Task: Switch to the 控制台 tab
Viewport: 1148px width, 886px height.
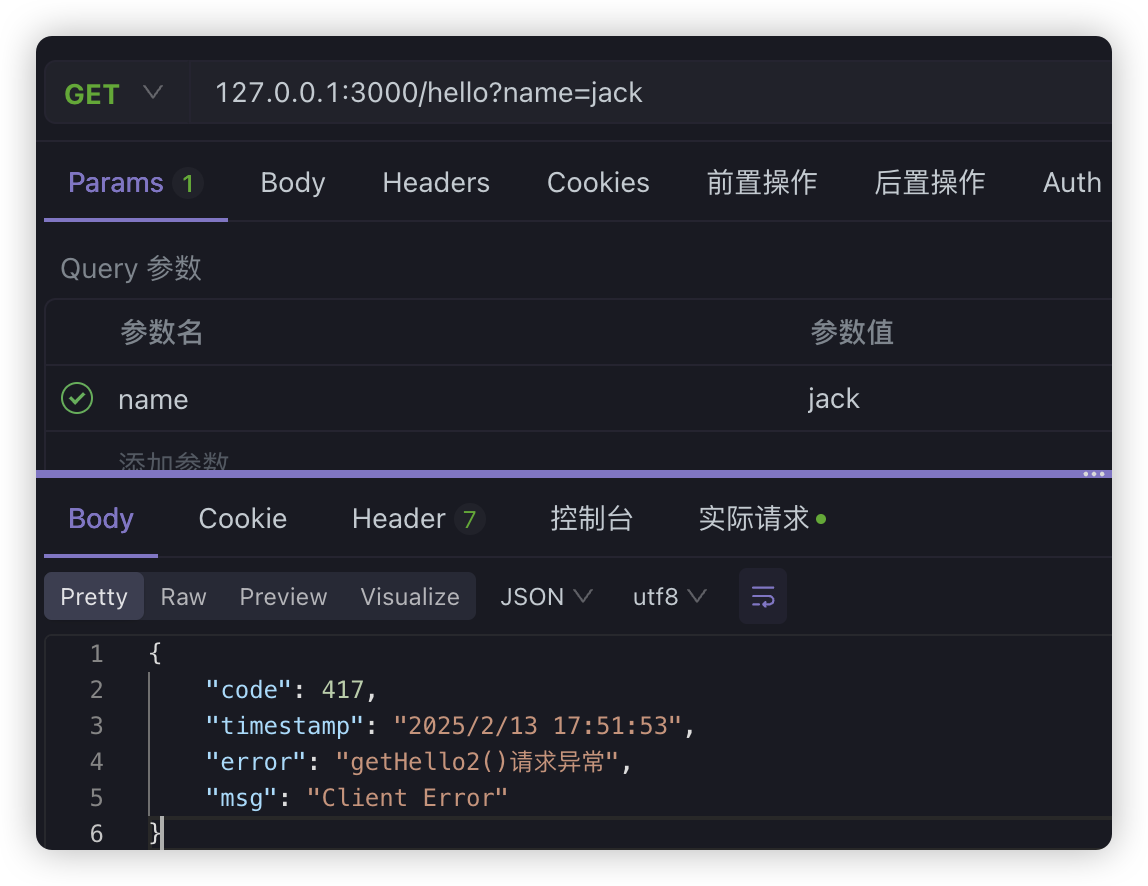Action: click(591, 519)
